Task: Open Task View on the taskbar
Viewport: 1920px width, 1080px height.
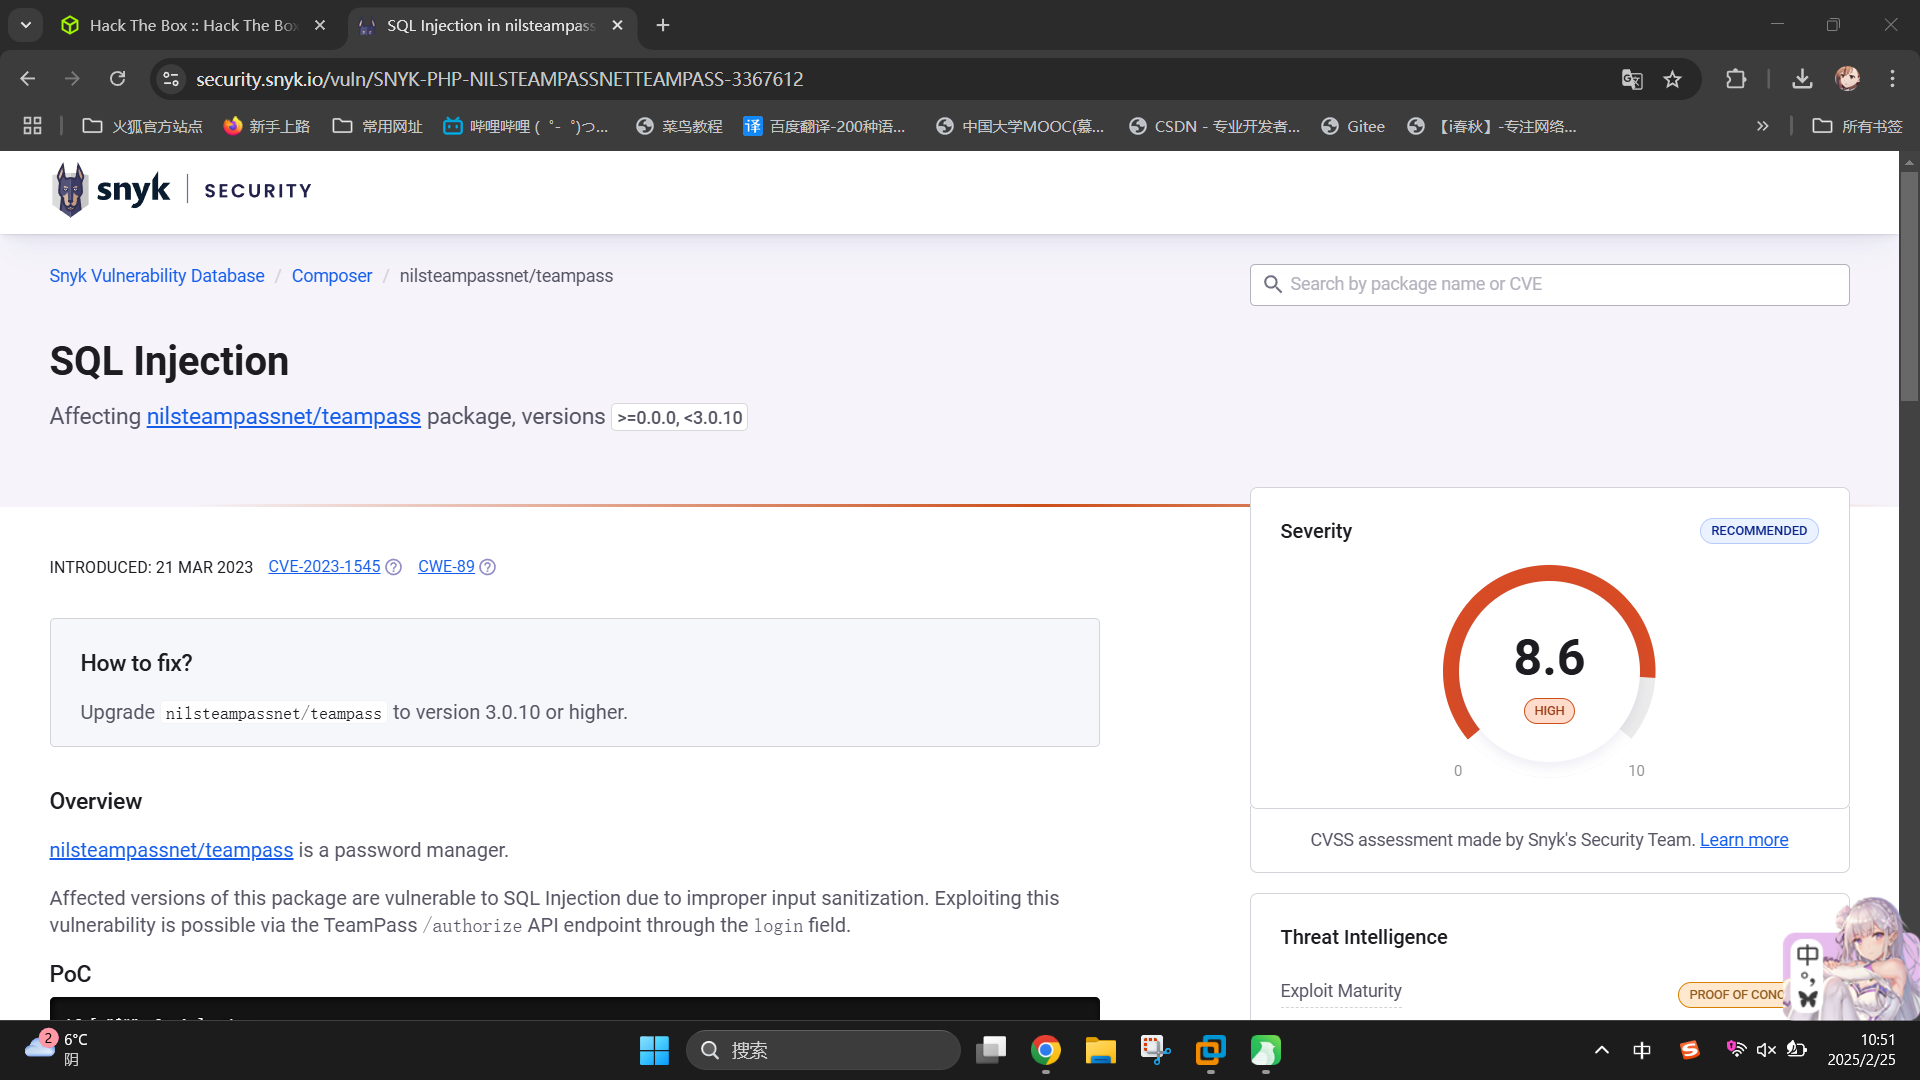Action: tap(991, 1050)
